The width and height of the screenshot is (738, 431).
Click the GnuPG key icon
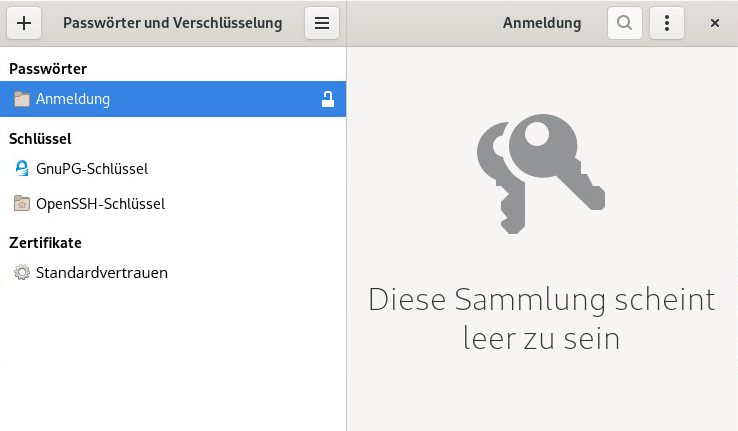(x=22, y=168)
